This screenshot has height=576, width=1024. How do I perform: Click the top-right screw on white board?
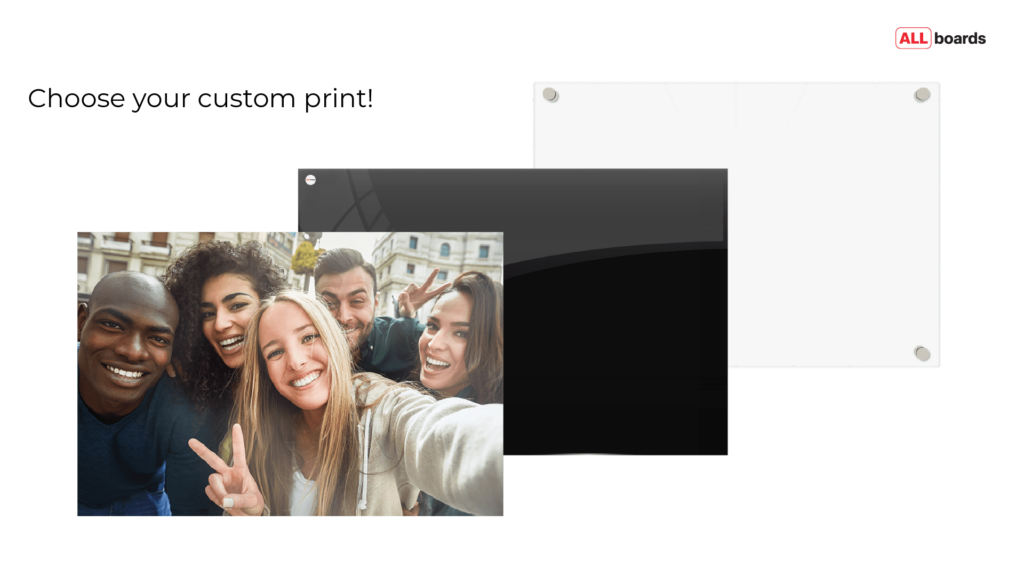(922, 95)
